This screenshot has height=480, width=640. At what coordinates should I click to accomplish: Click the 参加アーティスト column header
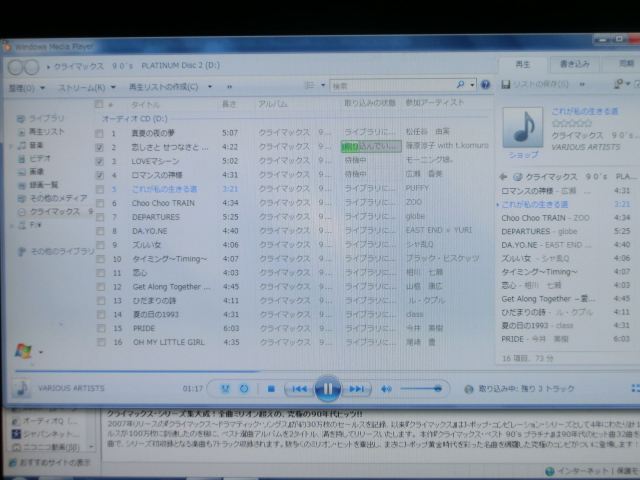tap(435, 102)
